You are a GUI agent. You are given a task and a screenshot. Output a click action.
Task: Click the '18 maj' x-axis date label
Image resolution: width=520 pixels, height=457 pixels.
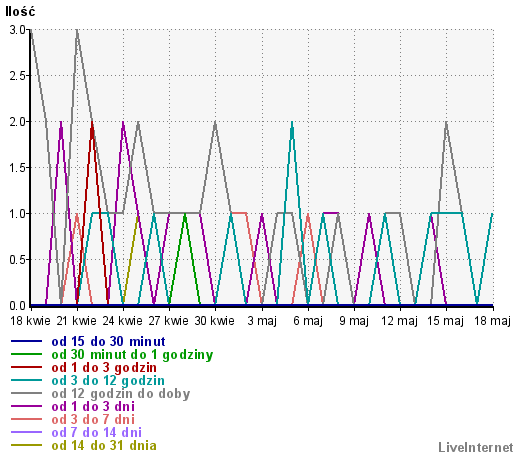tap(492, 321)
